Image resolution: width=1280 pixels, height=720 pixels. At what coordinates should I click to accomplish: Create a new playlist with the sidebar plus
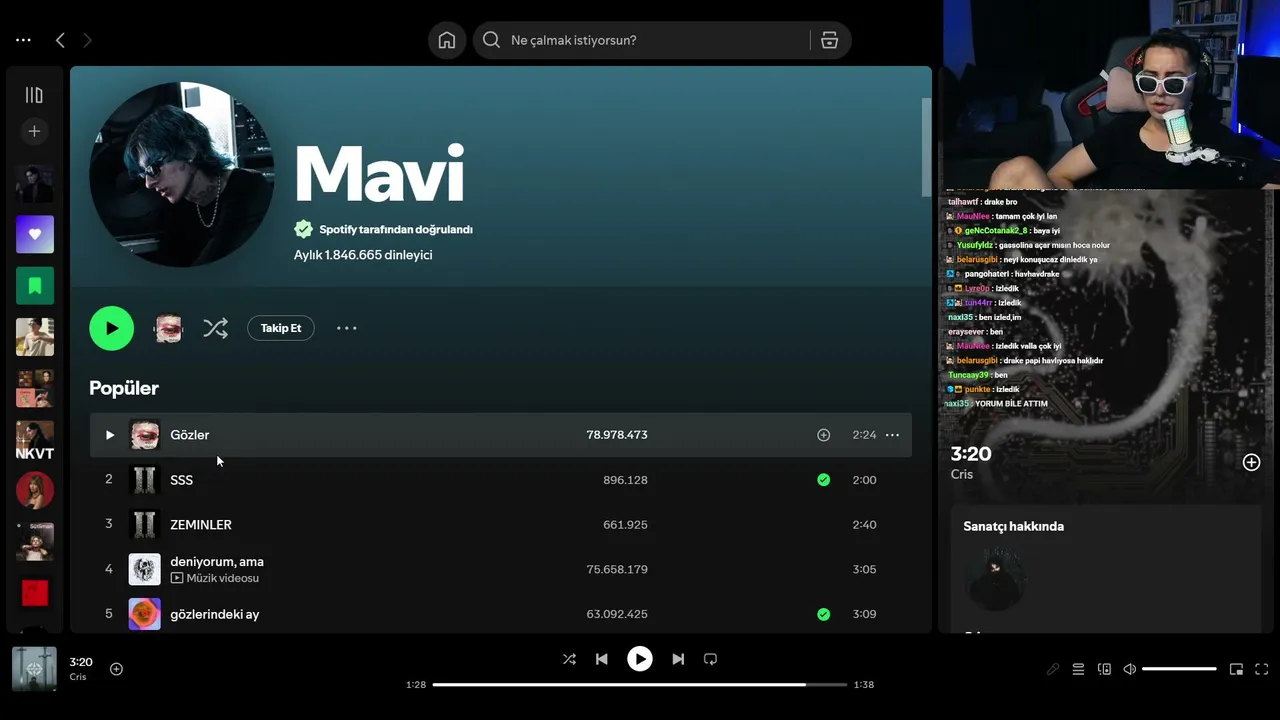[34, 131]
